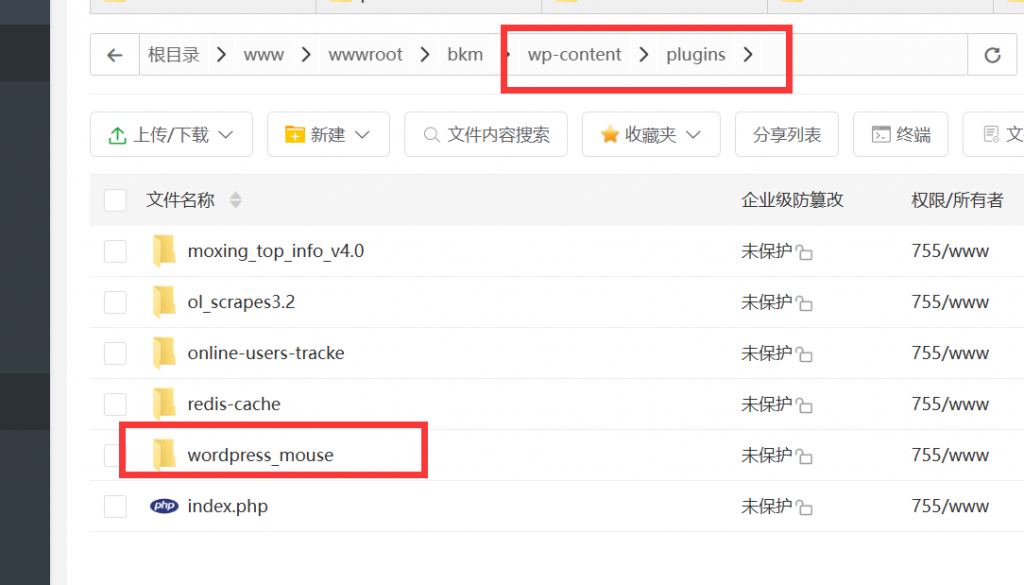The height and width of the screenshot is (585, 1024).
Task: Check the online-users-tracke row checkbox
Action: 116,353
